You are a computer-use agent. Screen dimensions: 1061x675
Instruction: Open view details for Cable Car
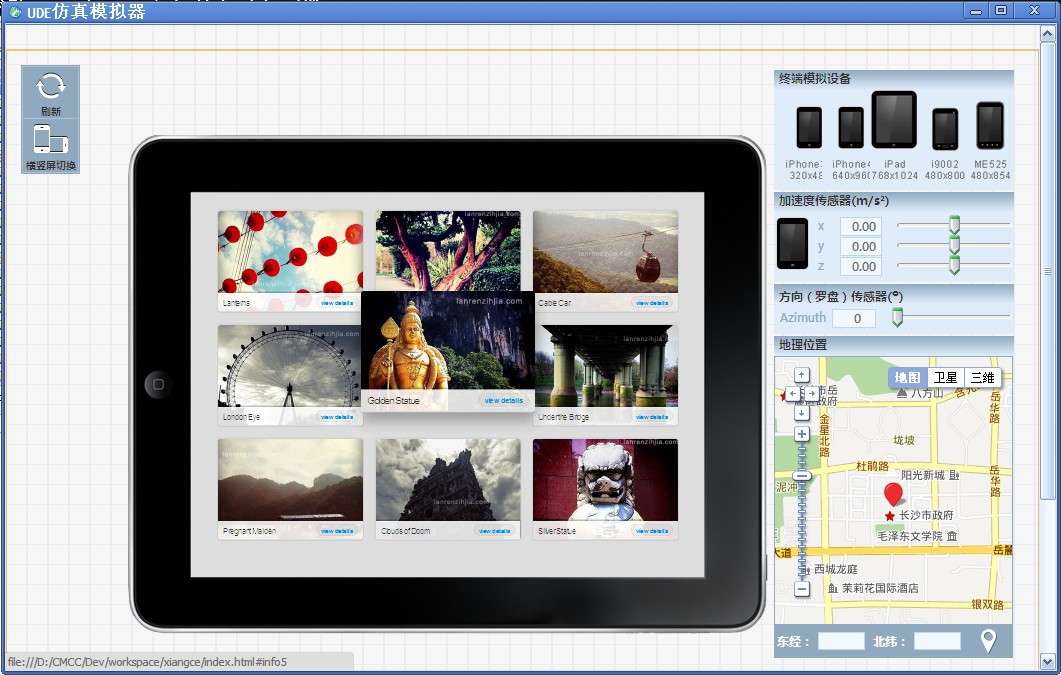pyautogui.click(x=650, y=303)
